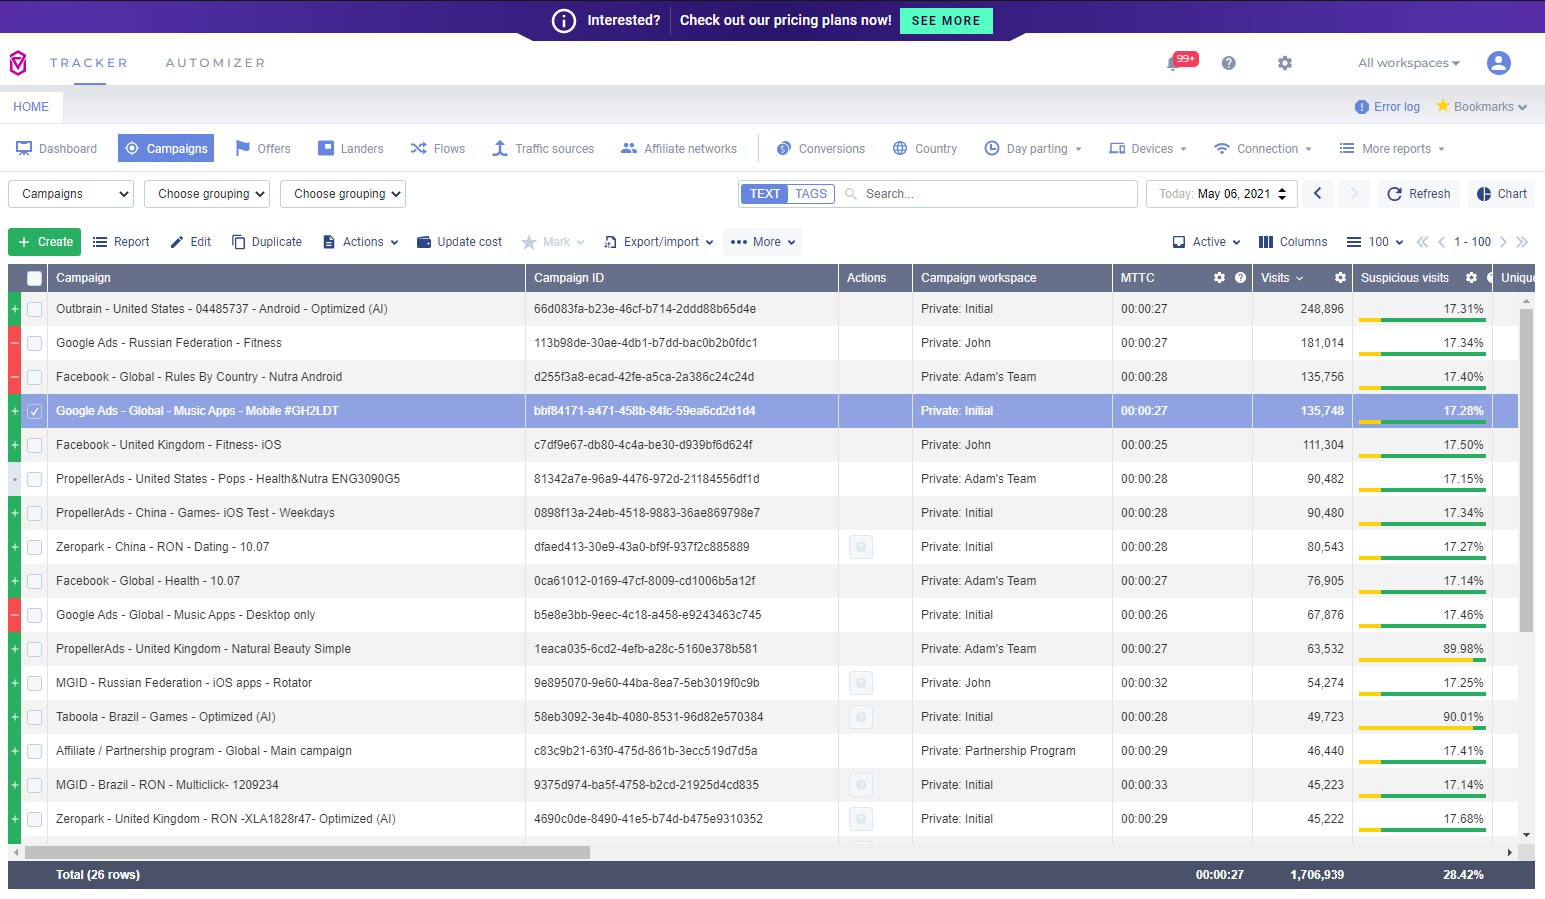
Task: Click the info icon in promo banner
Action: 564,20
